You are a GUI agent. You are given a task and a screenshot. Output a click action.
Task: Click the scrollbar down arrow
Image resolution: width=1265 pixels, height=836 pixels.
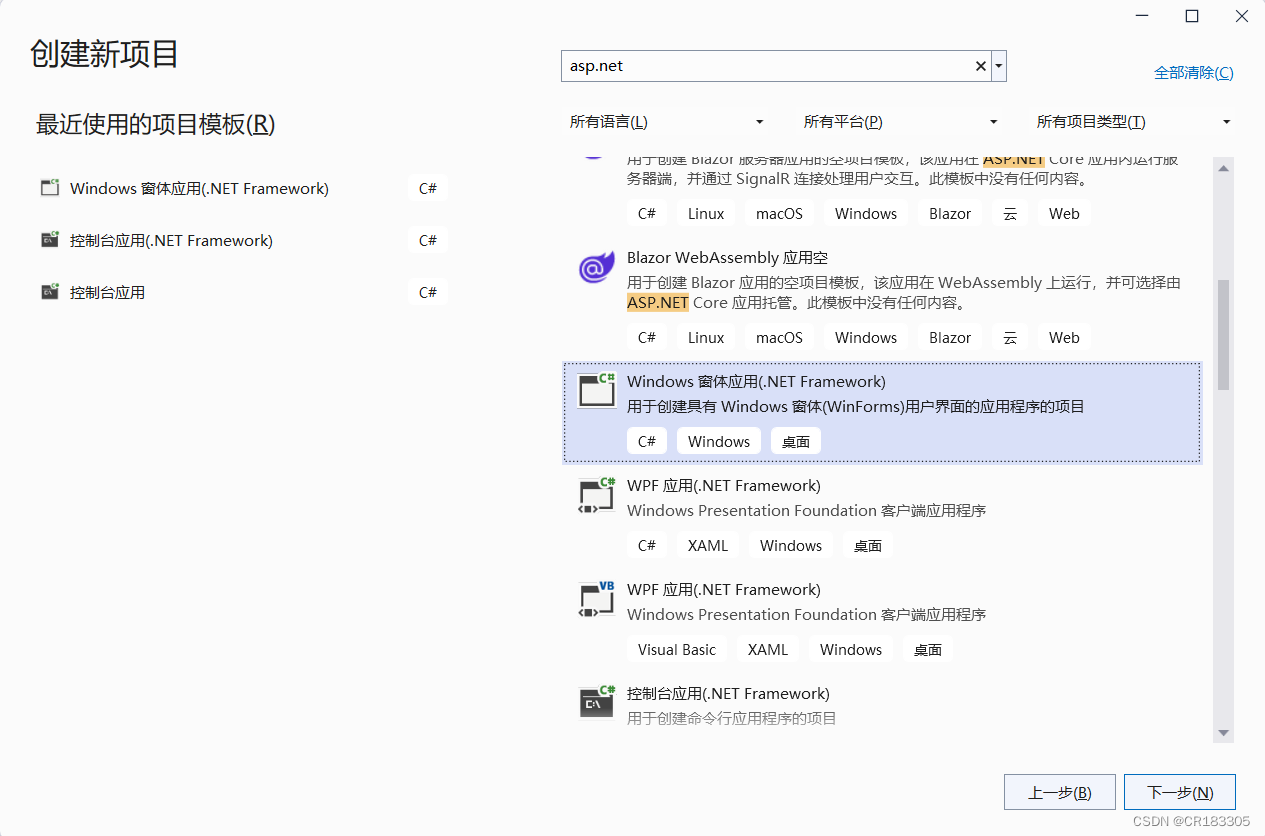pyautogui.click(x=1223, y=734)
